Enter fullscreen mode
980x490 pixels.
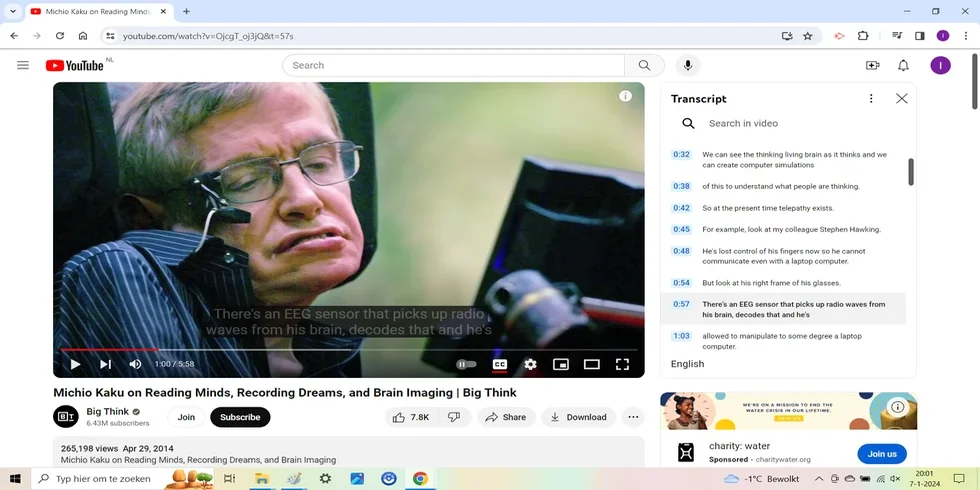click(x=622, y=365)
